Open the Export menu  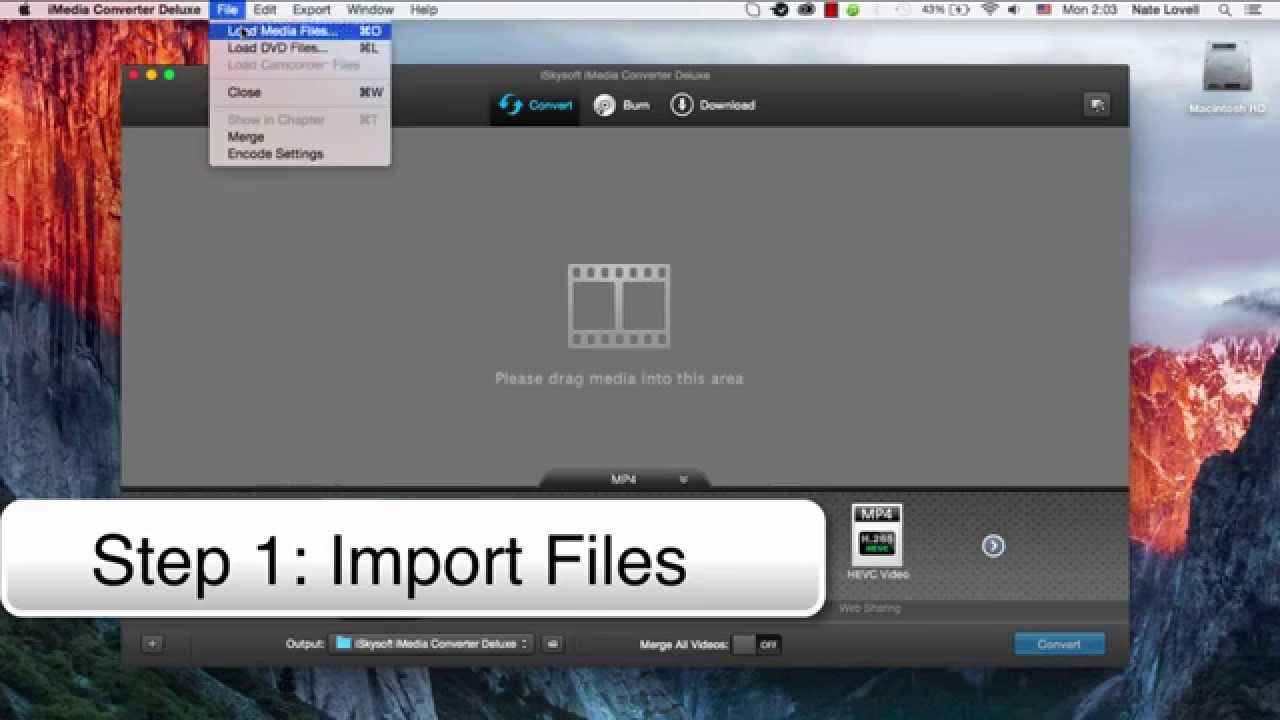tap(311, 9)
